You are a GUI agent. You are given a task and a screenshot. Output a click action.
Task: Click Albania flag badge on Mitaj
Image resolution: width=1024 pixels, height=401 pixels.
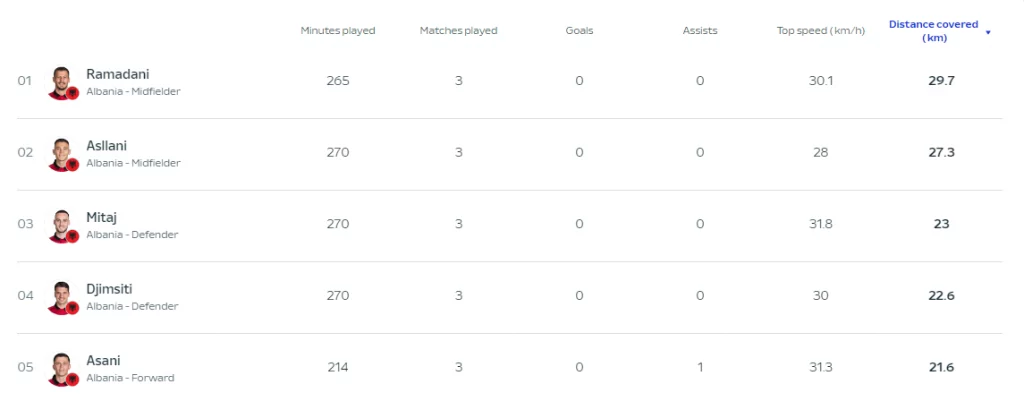72,236
